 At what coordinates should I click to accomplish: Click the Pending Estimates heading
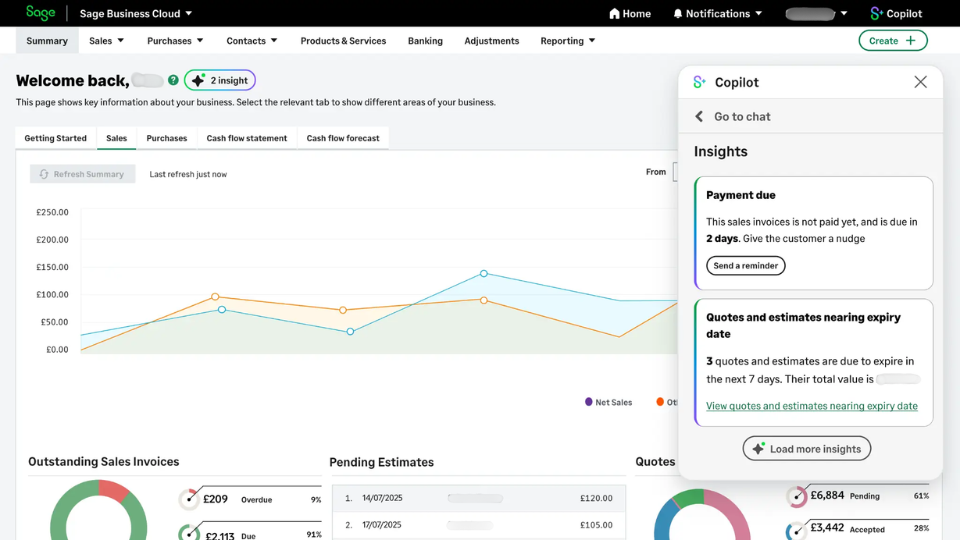(x=381, y=462)
